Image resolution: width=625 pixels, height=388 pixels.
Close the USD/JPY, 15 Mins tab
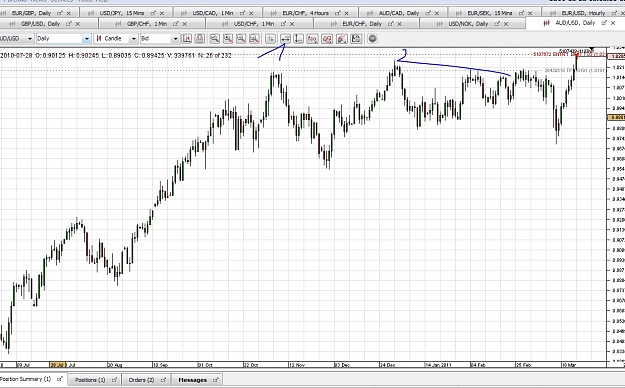pos(162,13)
